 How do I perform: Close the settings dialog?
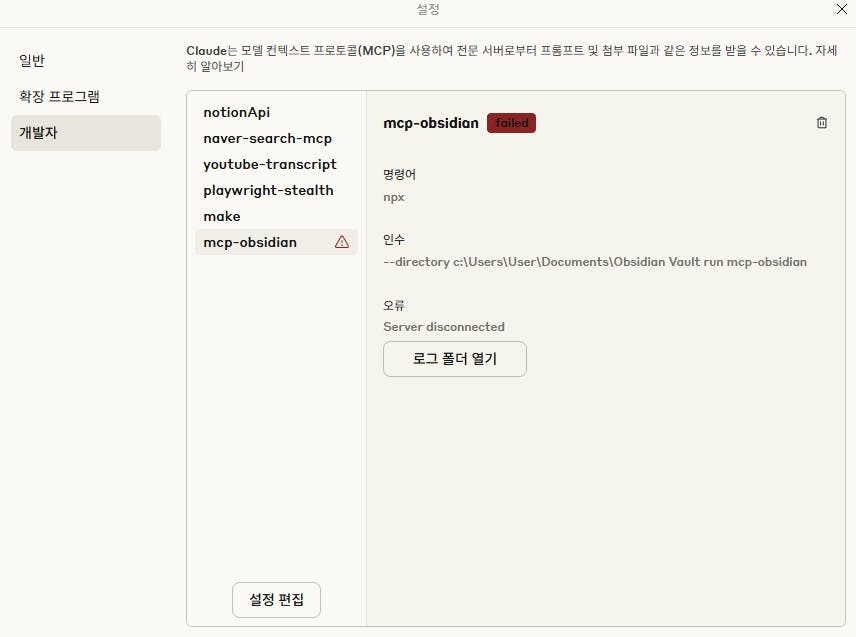tap(841, 9)
